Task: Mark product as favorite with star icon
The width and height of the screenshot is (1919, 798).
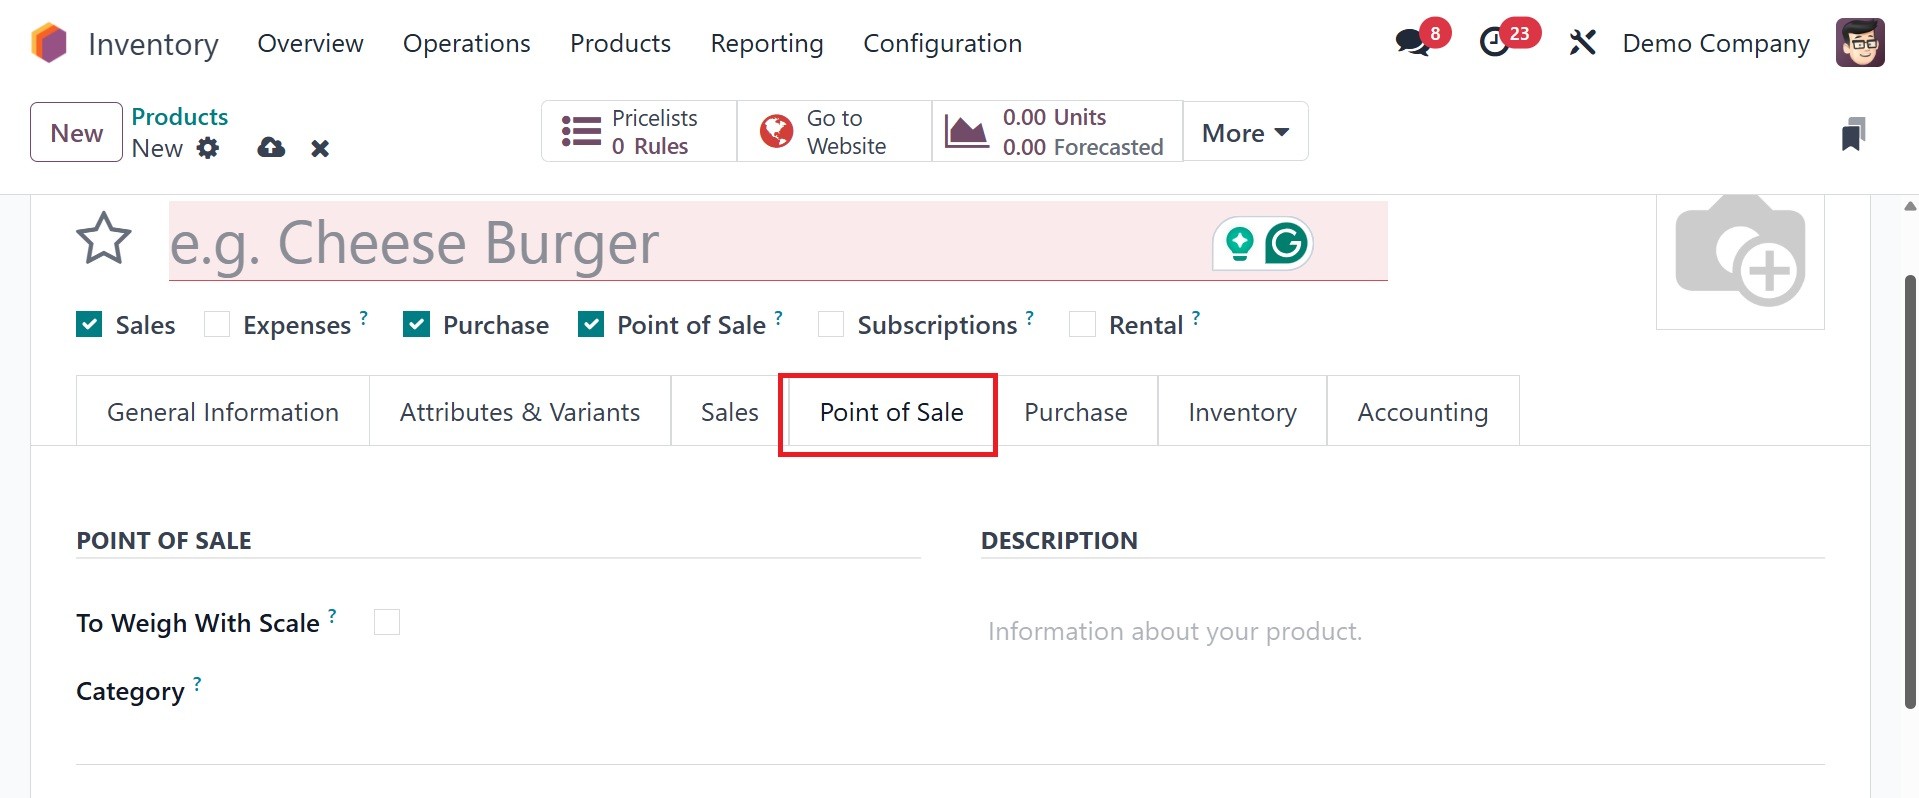Action: [104, 239]
